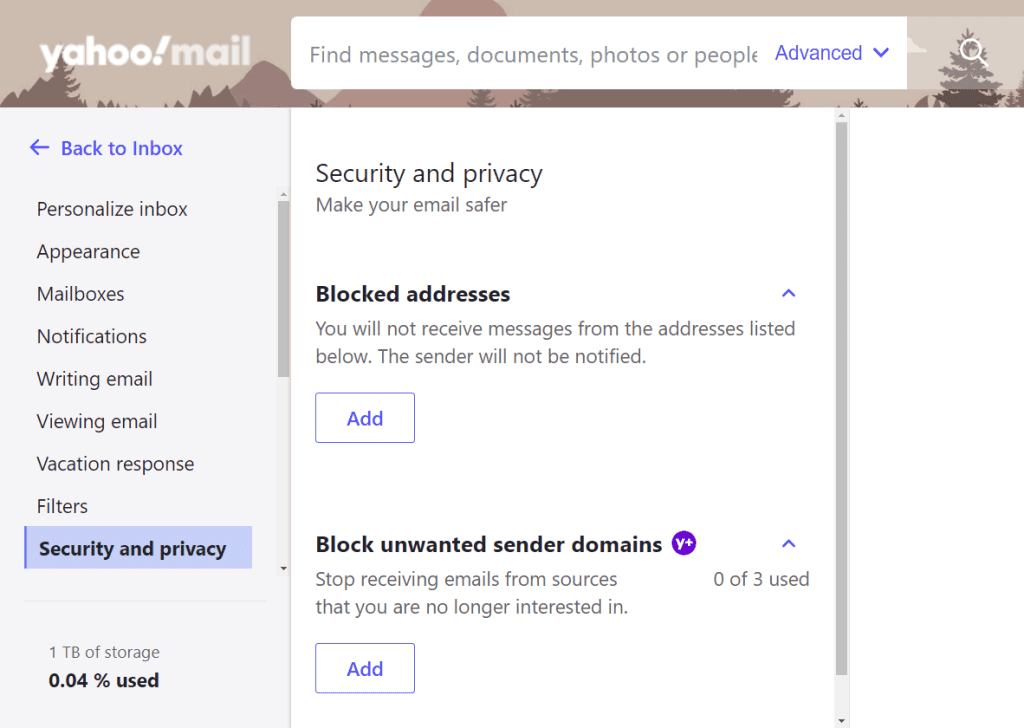Add a new blocked address
The width and height of the screenshot is (1024, 728).
point(364,417)
